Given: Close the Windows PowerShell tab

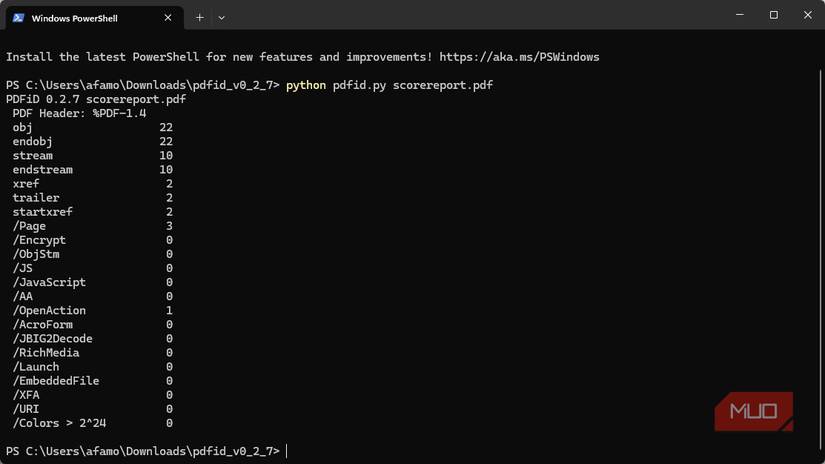Looking at the screenshot, I should 168,17.
